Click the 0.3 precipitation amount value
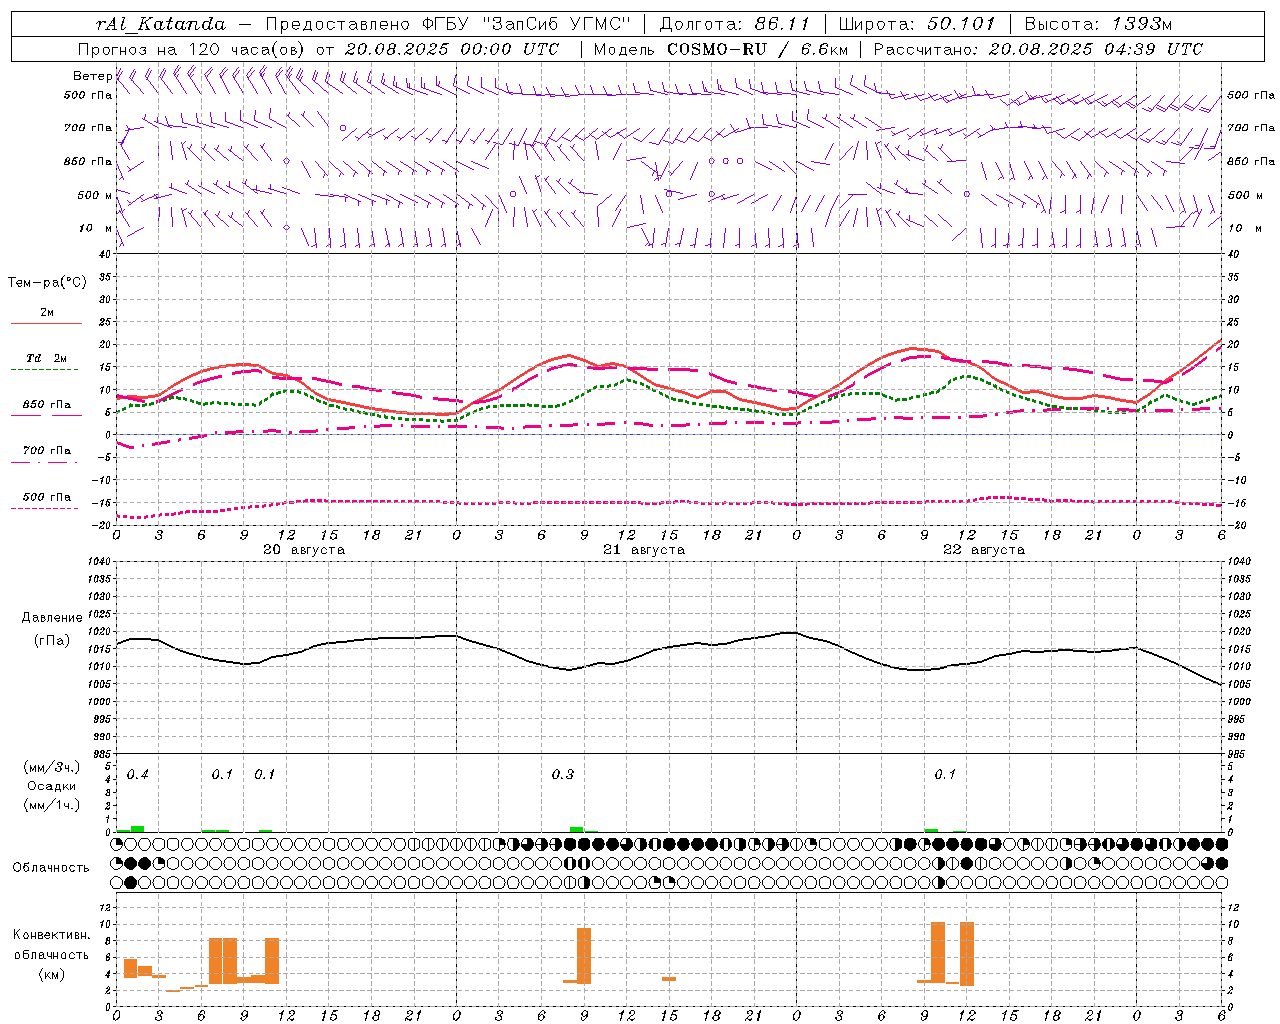This screenshot has width=1280, height=1024. 563,775
